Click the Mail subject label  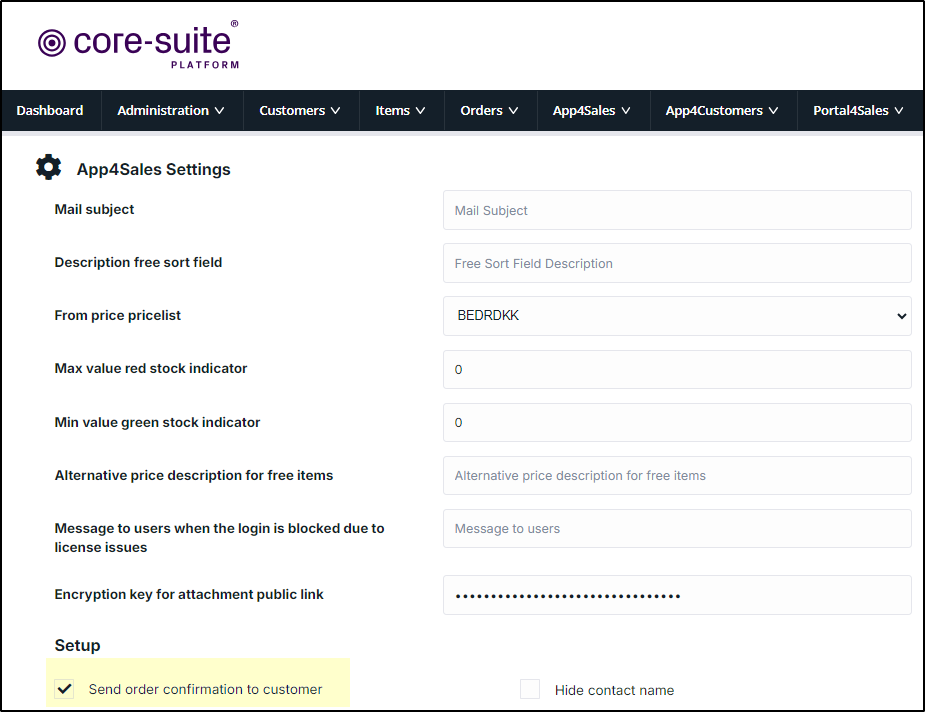pyautogui.click(x=94, y=209)
